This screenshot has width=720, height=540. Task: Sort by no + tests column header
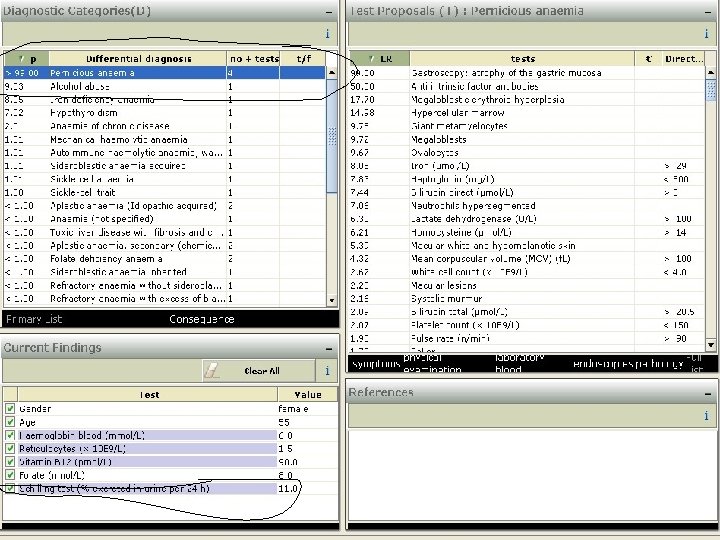(x=253, y=59)
